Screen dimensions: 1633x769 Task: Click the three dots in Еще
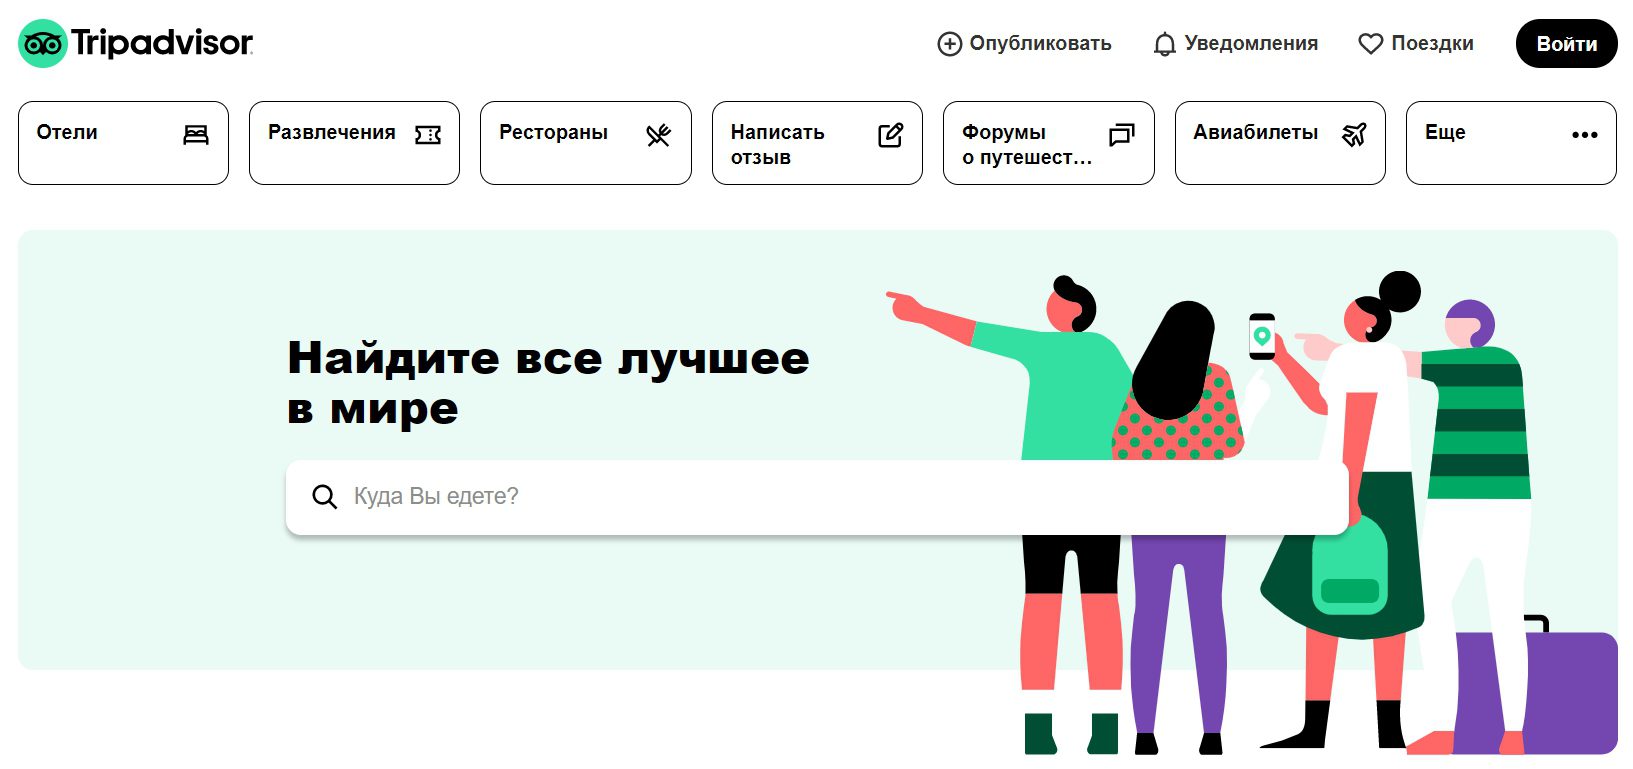click(x=1585, y=135)
